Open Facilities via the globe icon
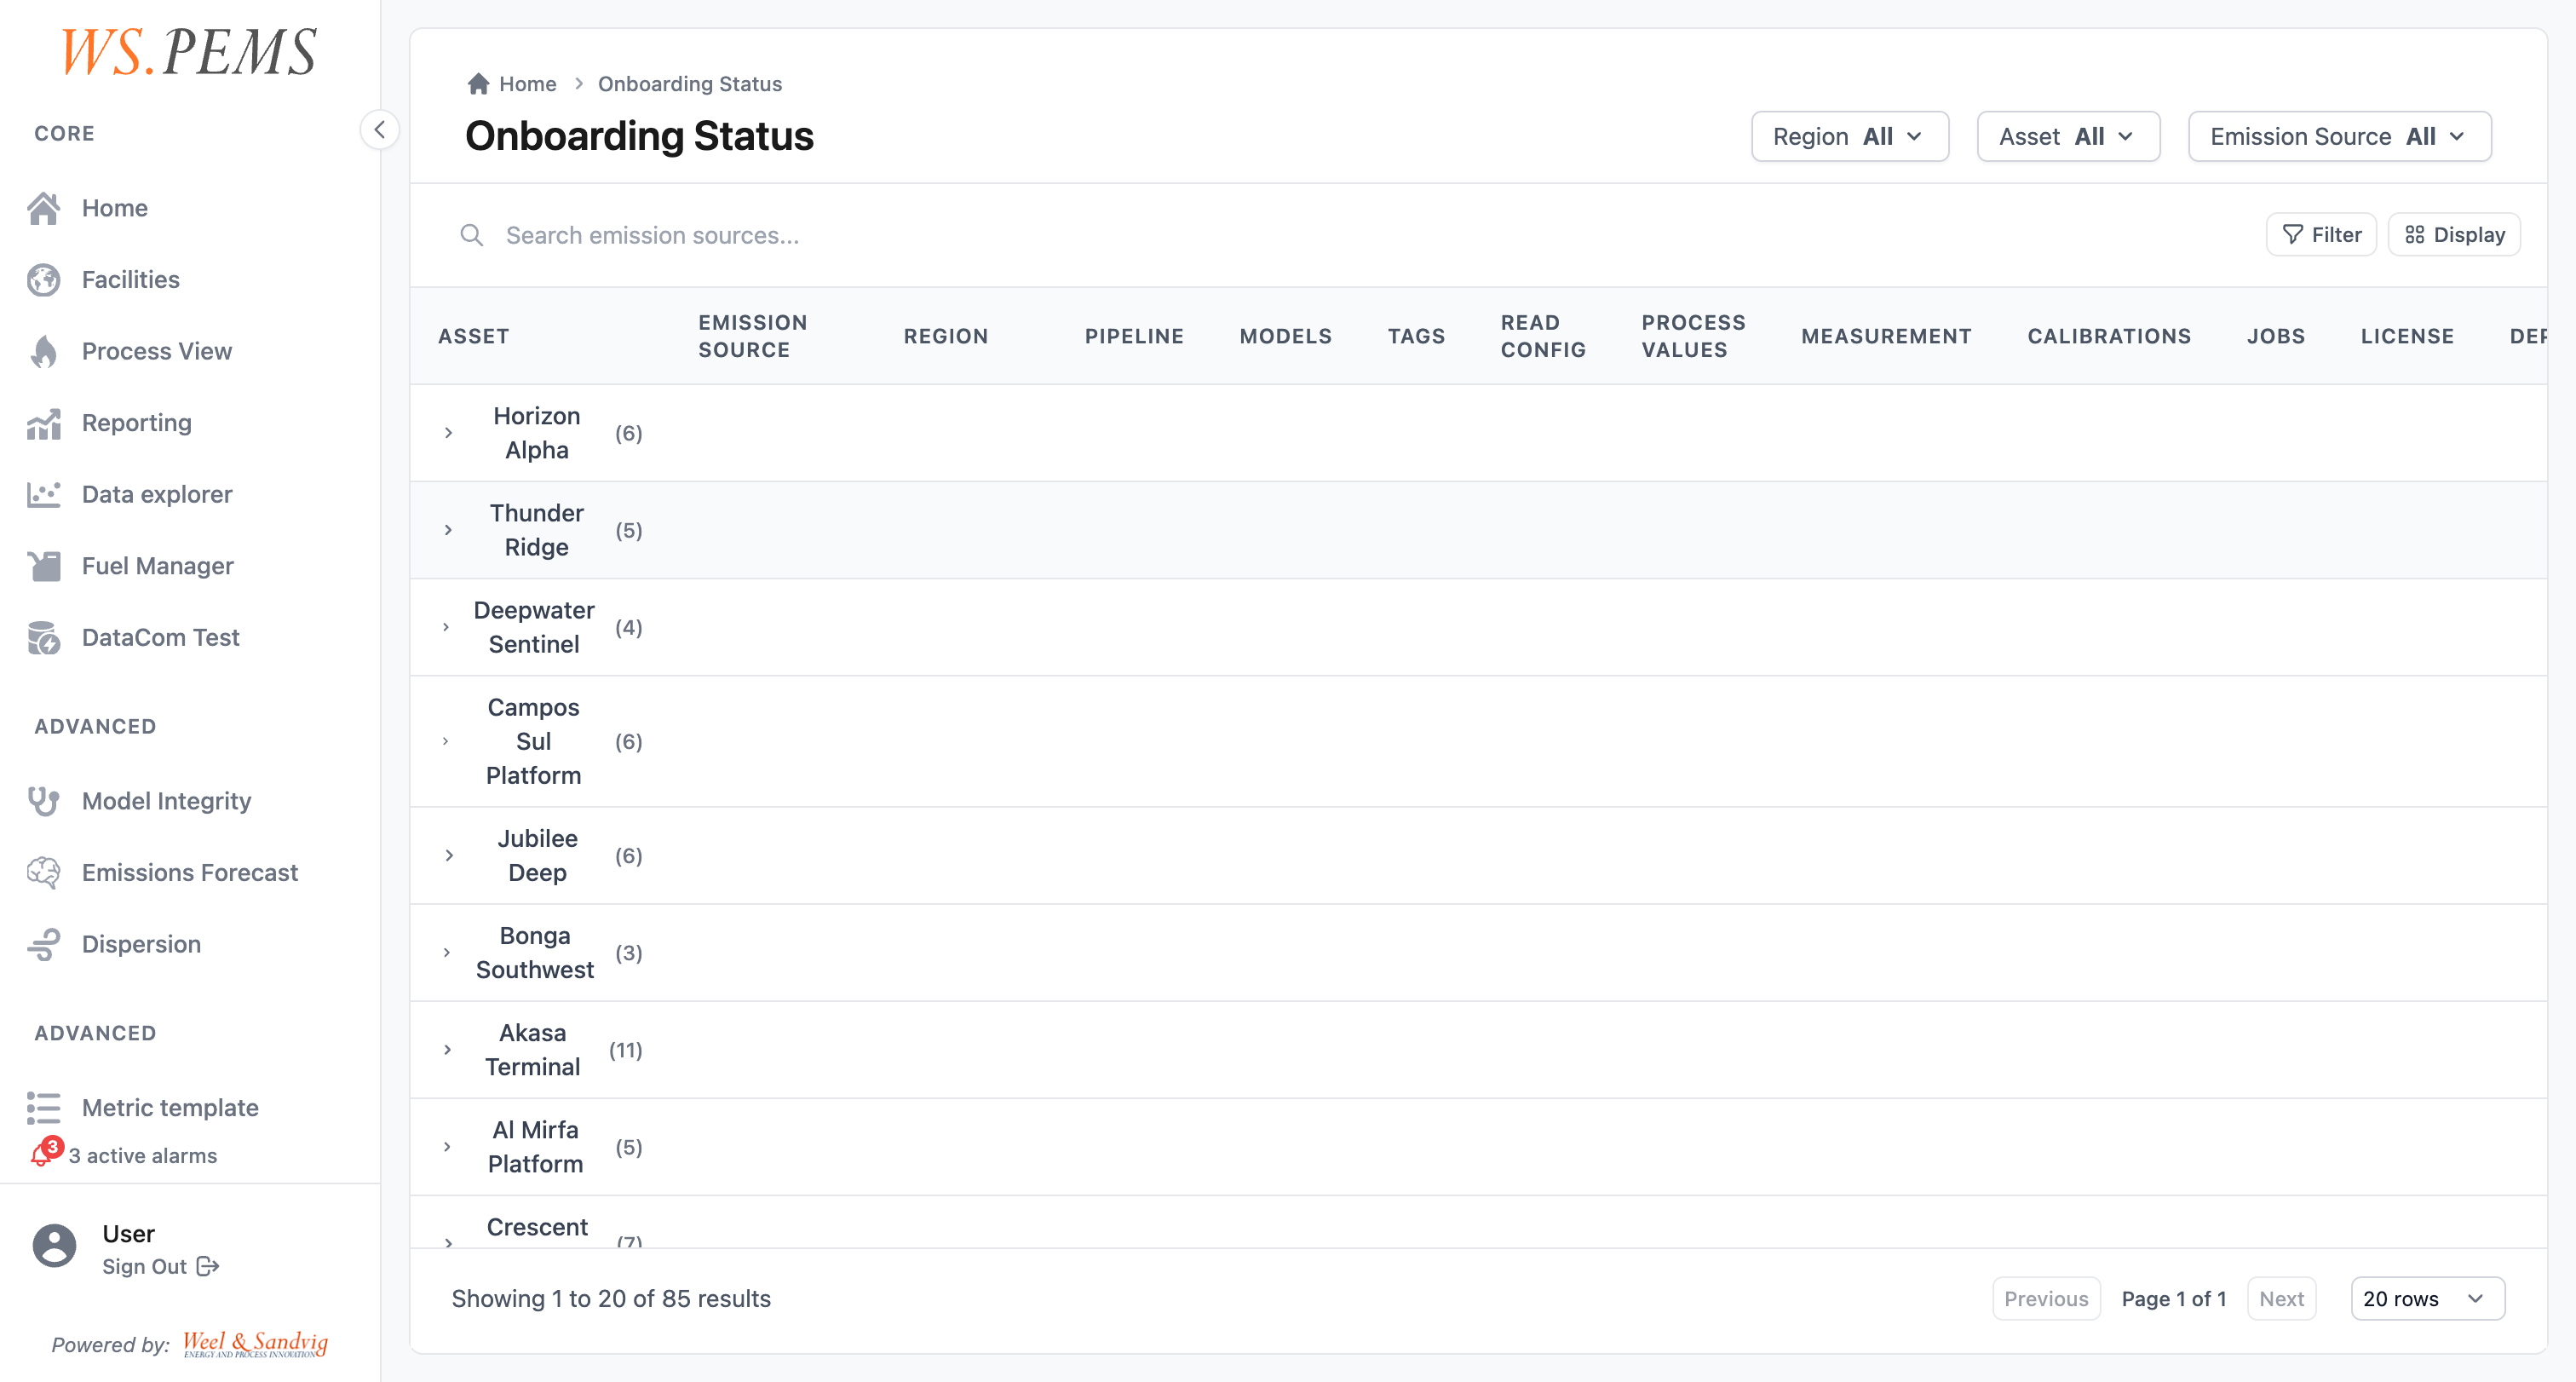Image resolution: width=2576 pixels, height=1382 pixels. (44, 280)
